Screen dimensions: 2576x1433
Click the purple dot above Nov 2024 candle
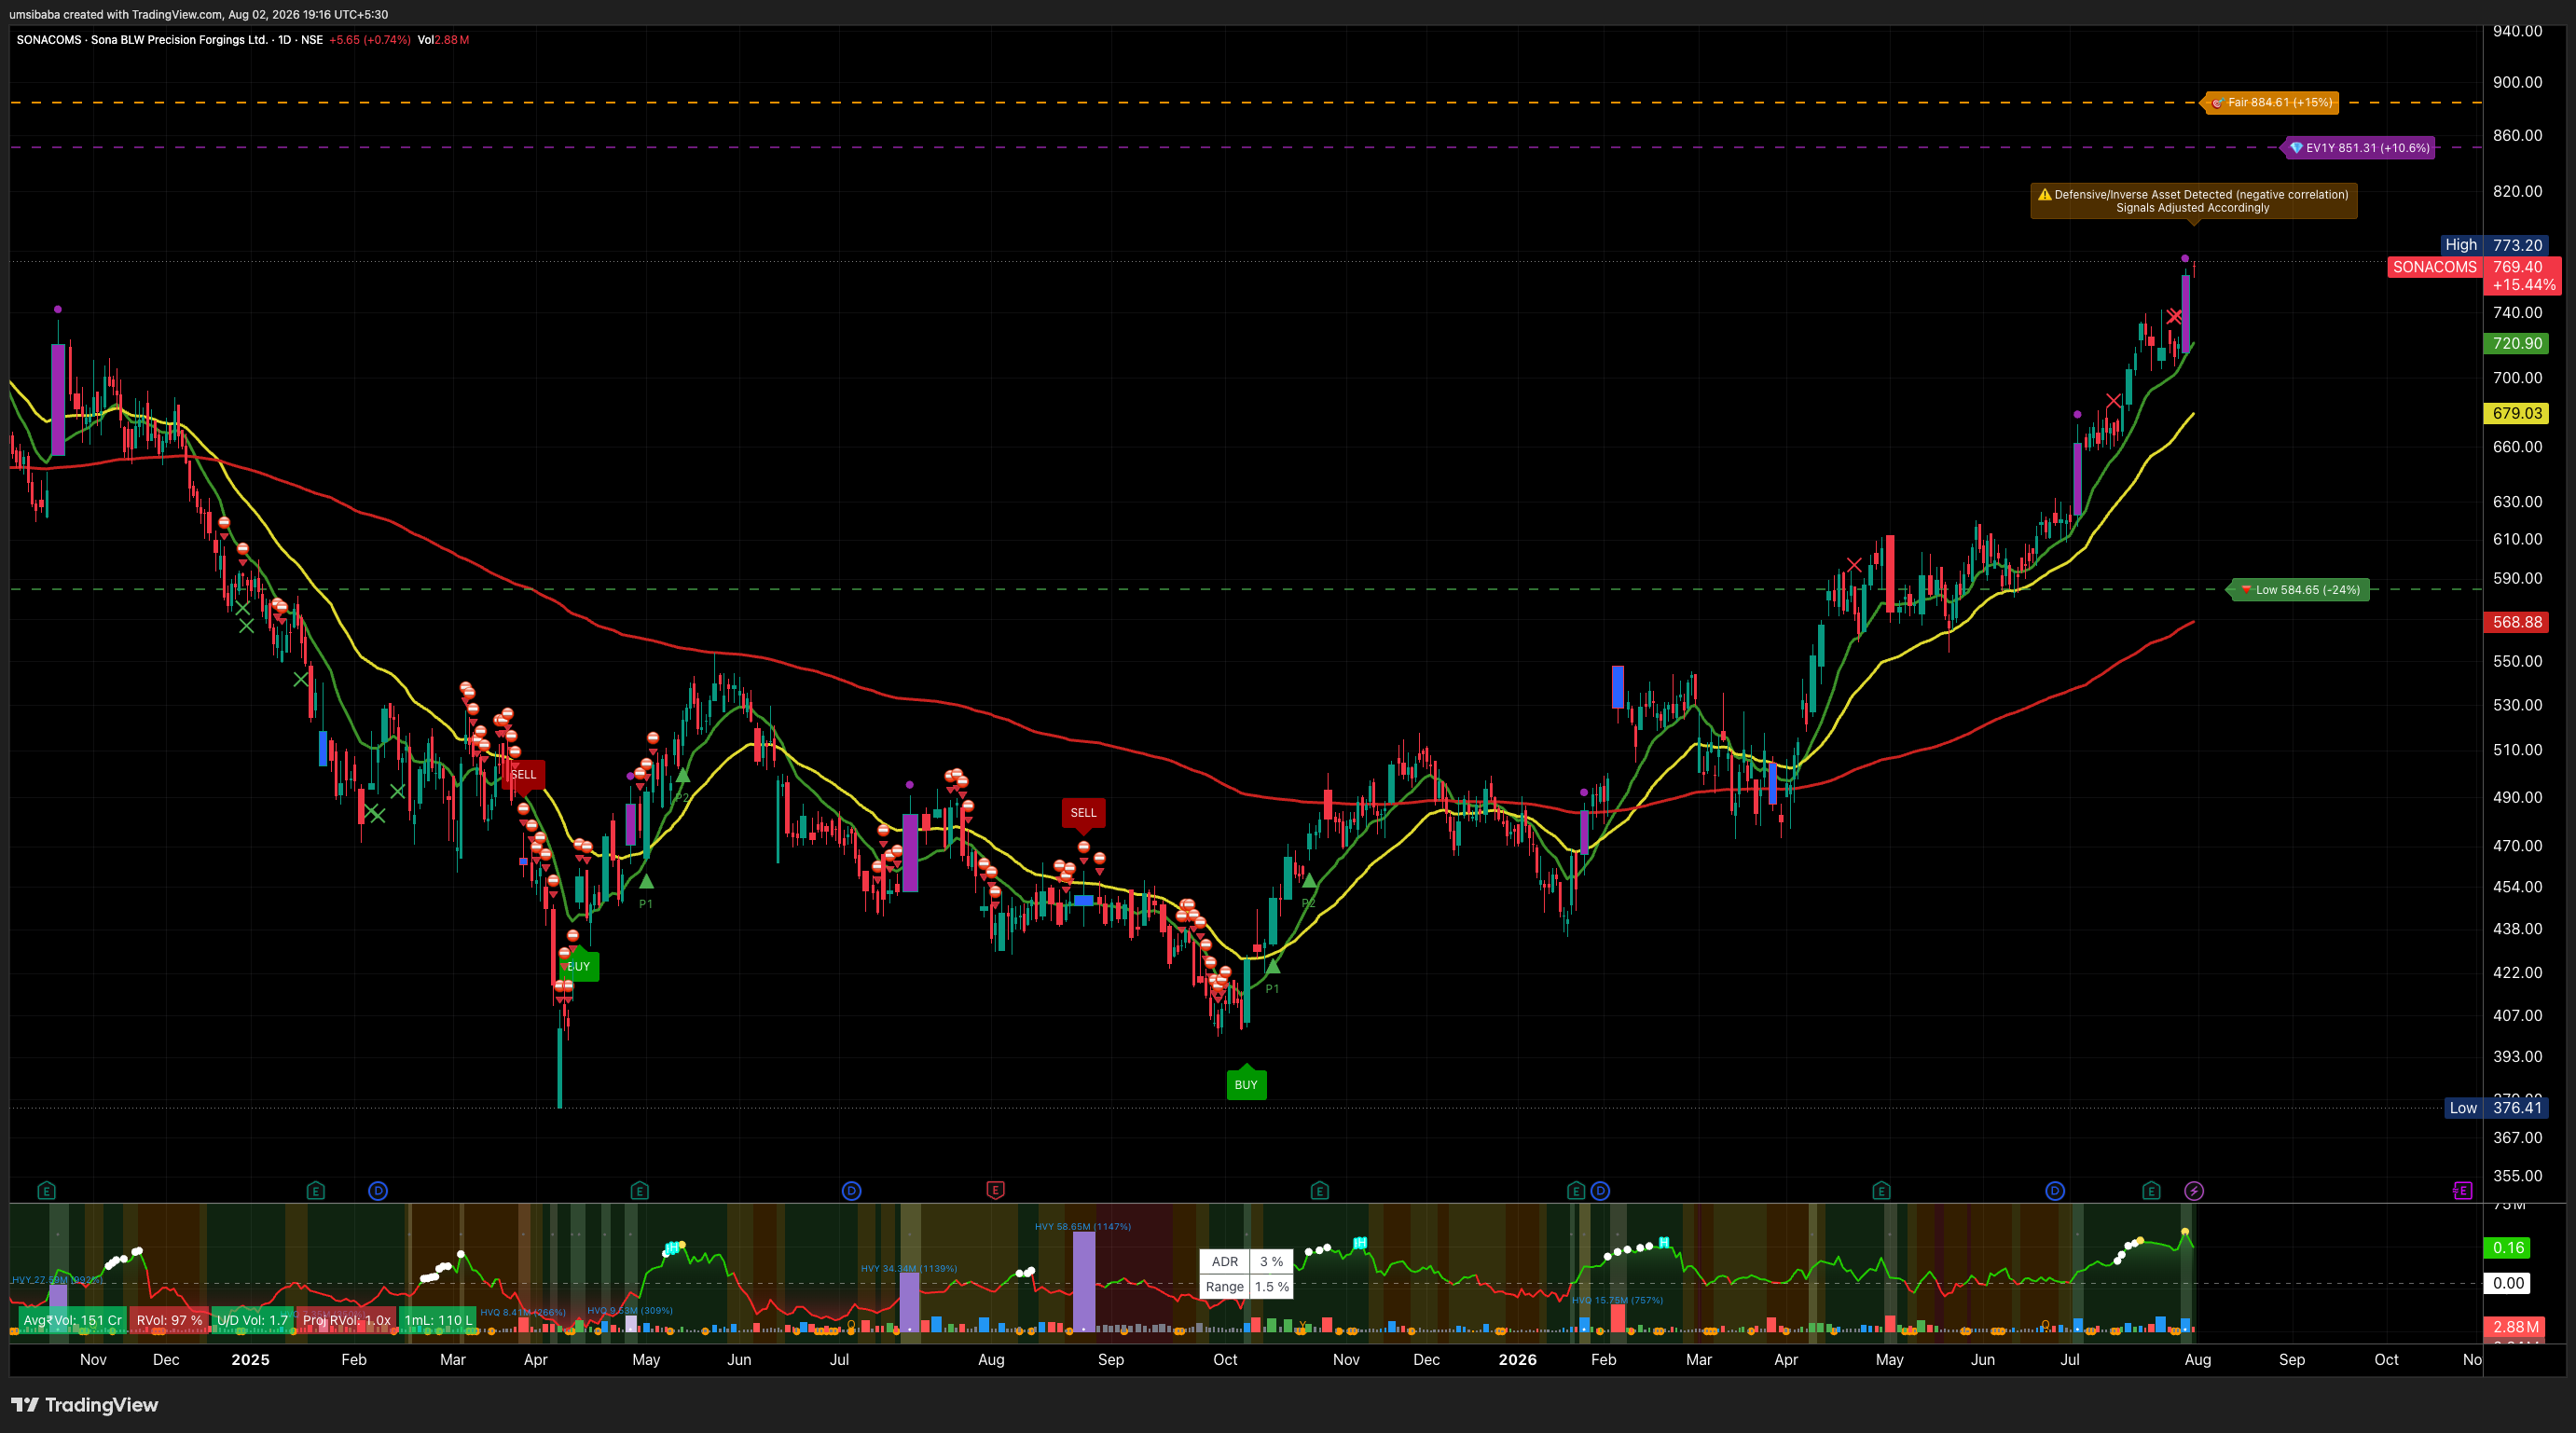click(x=58, y=309)
